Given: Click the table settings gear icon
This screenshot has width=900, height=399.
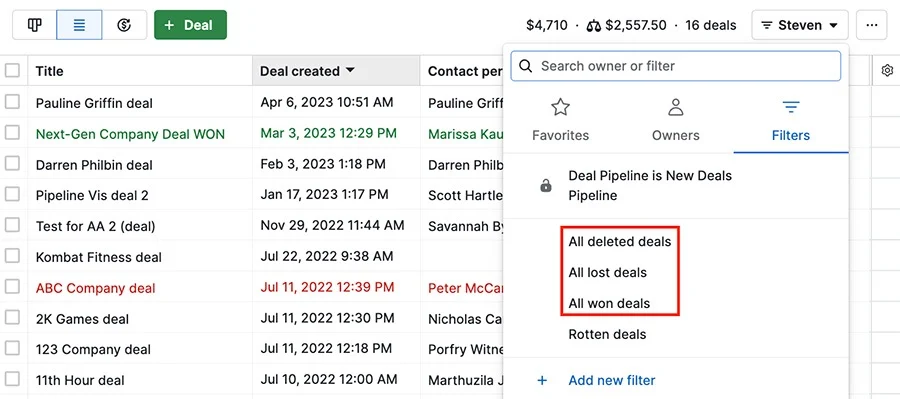Looking at the screenshot, I should pyautogui.click(x=887, y=71).
